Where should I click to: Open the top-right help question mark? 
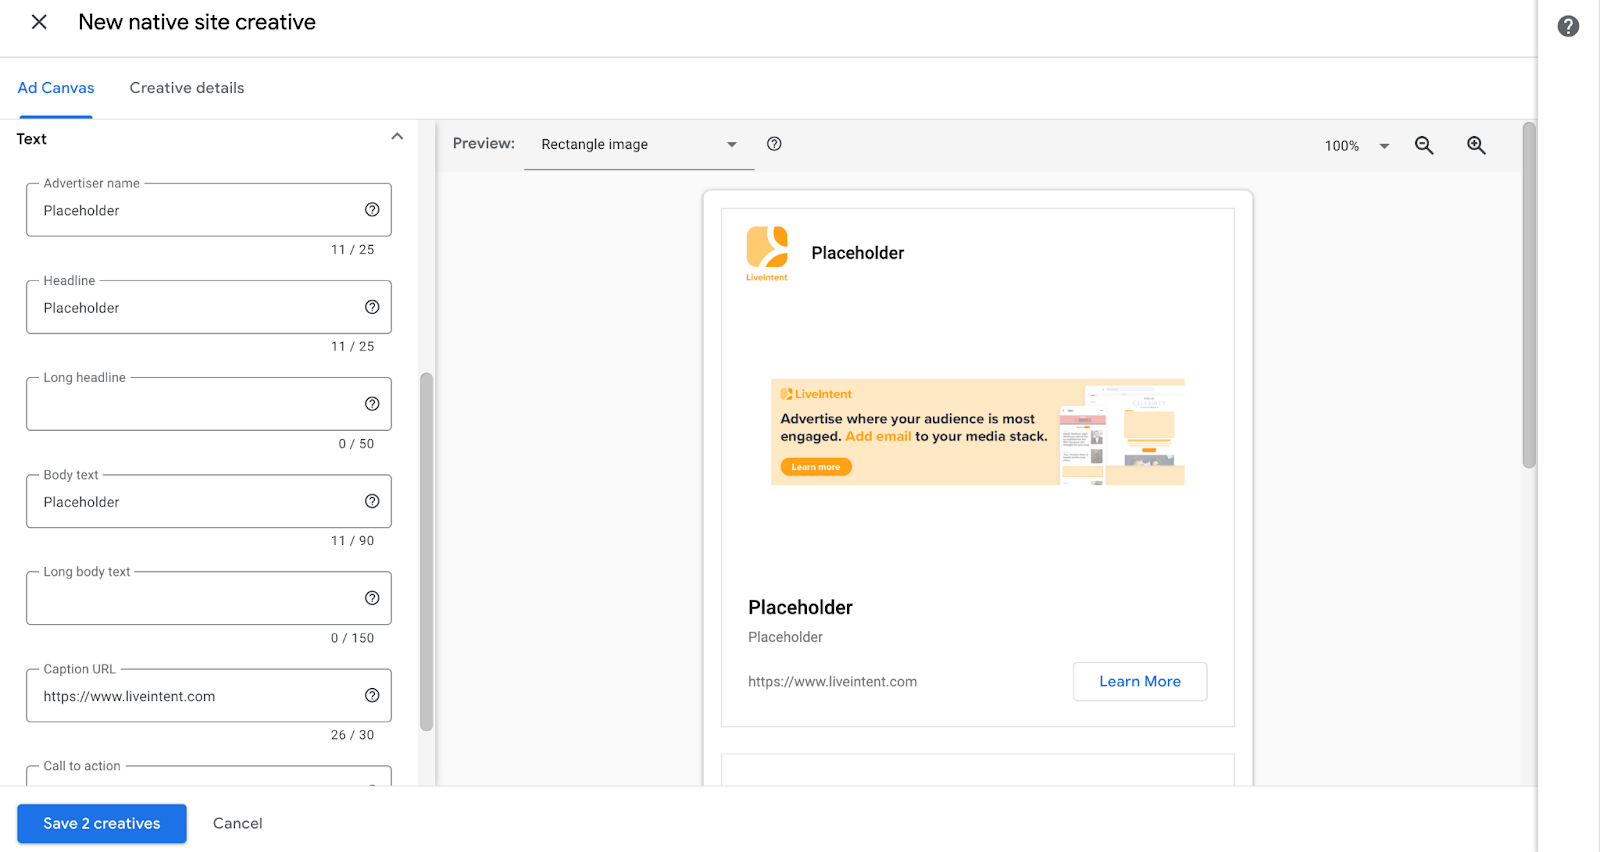1568,26
